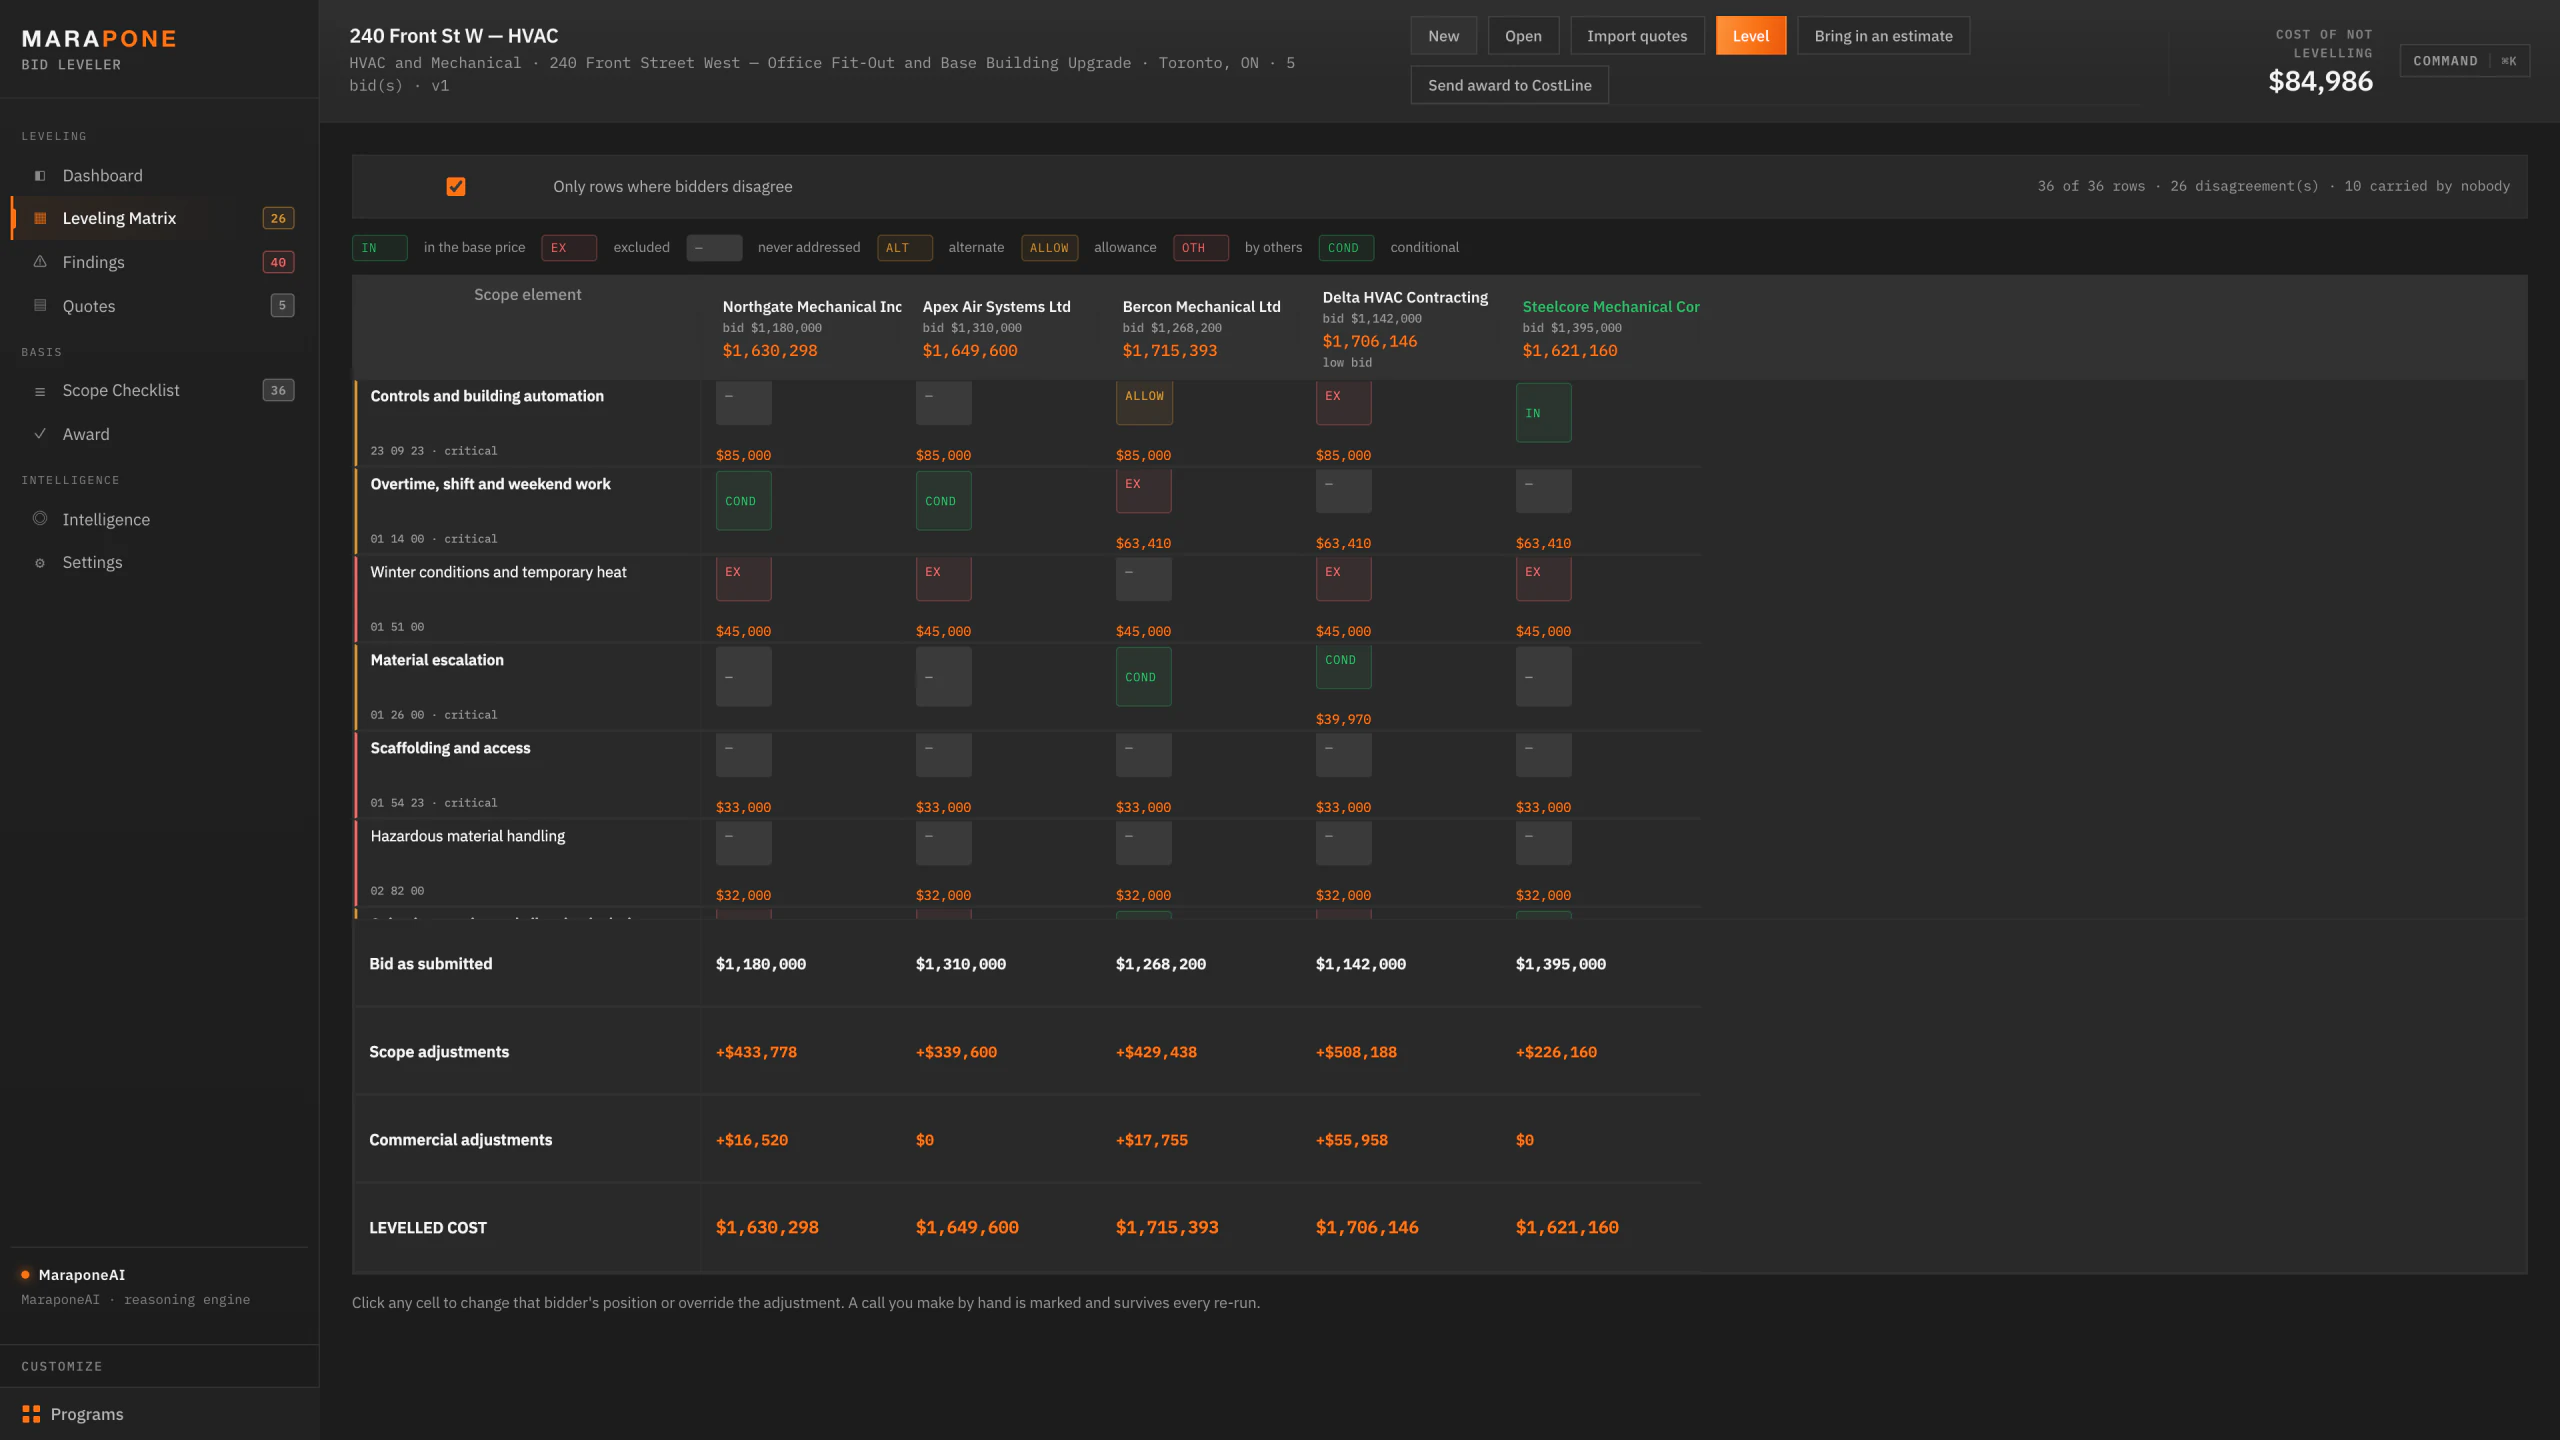Image resolution: width=2560 pixels, height=1440 pixels.
Task: Click Bercon's ALLOW cell for Controls automation
Action: point(1144,403)
